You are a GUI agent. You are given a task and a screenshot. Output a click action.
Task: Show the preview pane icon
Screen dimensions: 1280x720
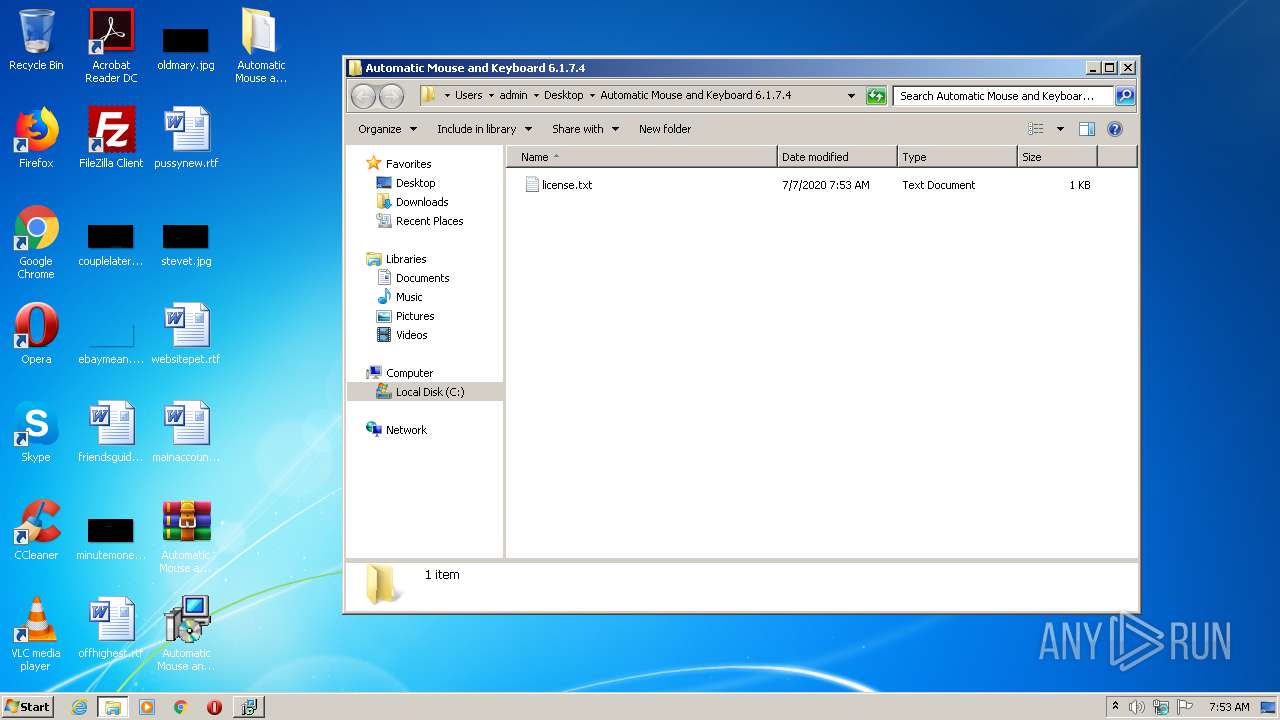click(x=1087, y=129)
